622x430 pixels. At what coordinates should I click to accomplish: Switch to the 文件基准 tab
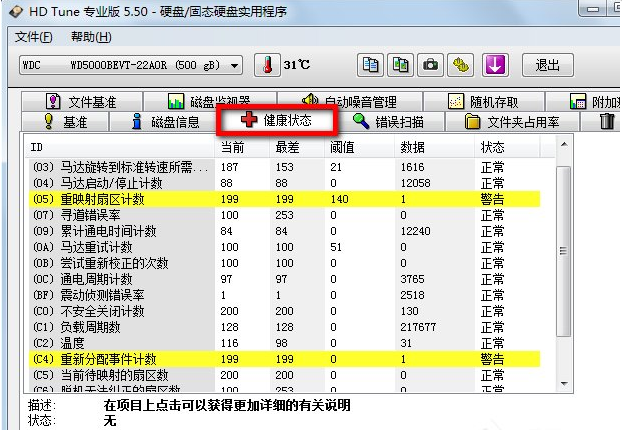pyautogui.click(x=82, y=102)
